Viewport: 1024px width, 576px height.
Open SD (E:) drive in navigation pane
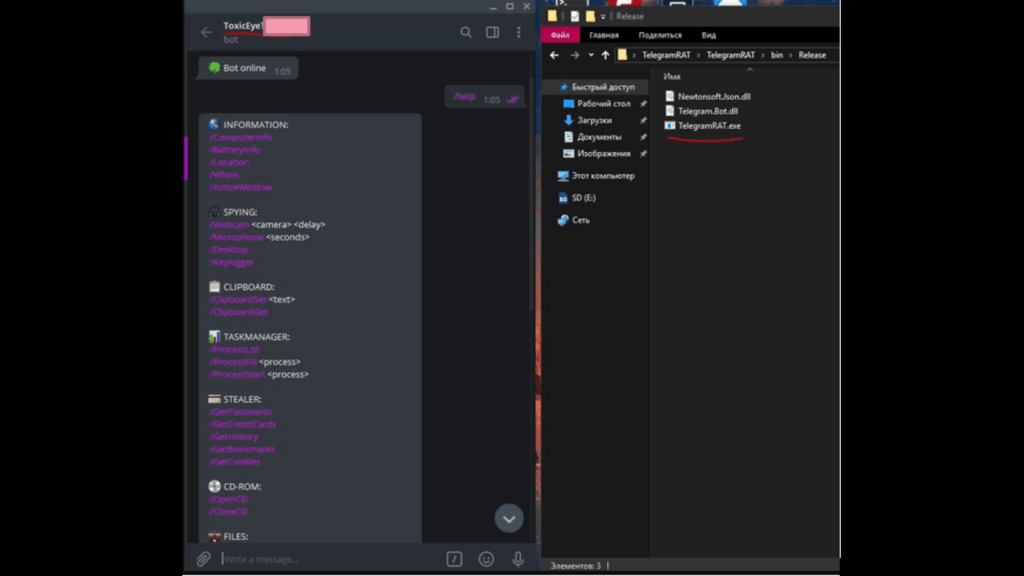click(x=577, y=198)
